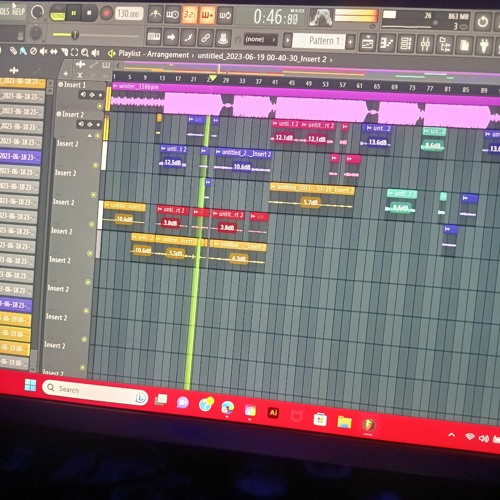Expand arrow after Insert 2 breadcrumb
Screen dimensions: 500x500
click(x=331, y=60)
